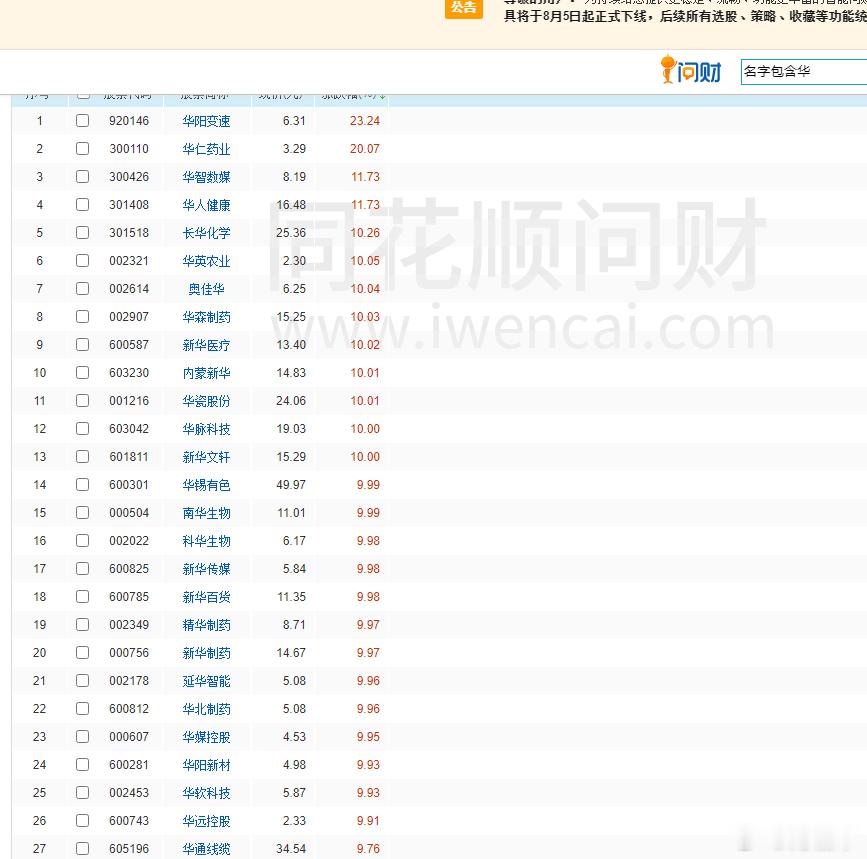The image size is (867, 859).
Task: Open the 内蒙新华 stock name
Action: [x=206, y=373]
